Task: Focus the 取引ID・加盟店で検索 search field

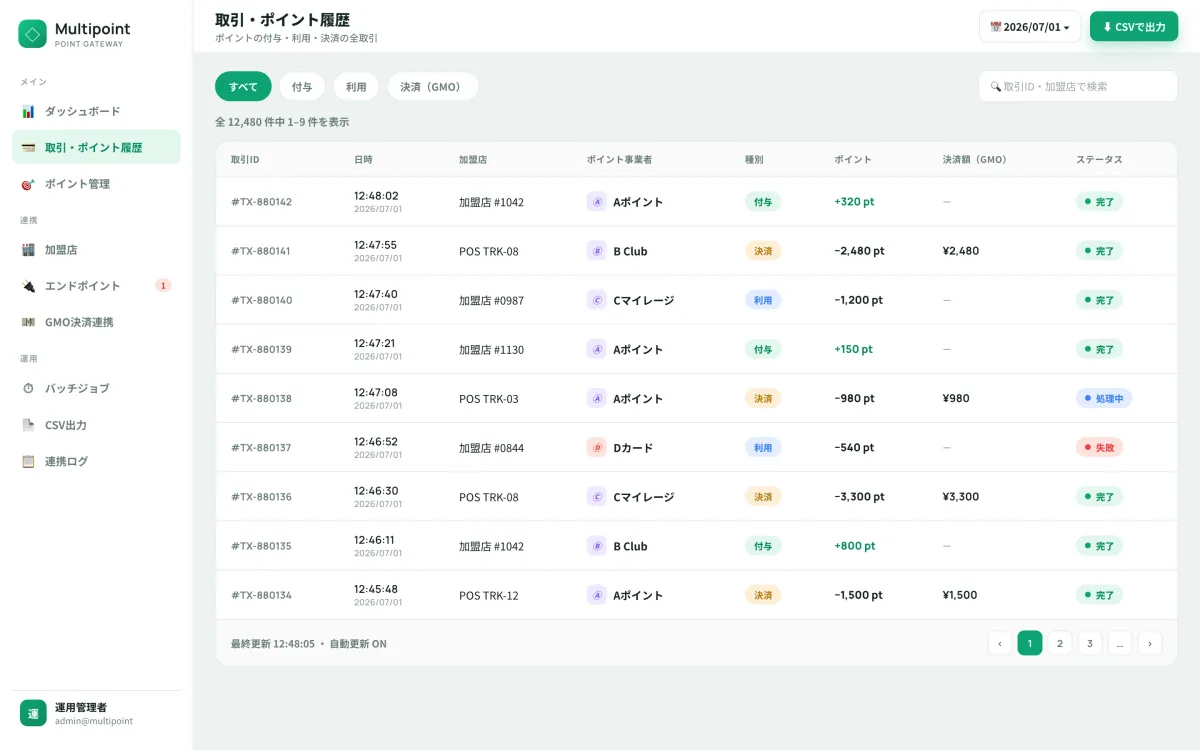Action: 1078,86
